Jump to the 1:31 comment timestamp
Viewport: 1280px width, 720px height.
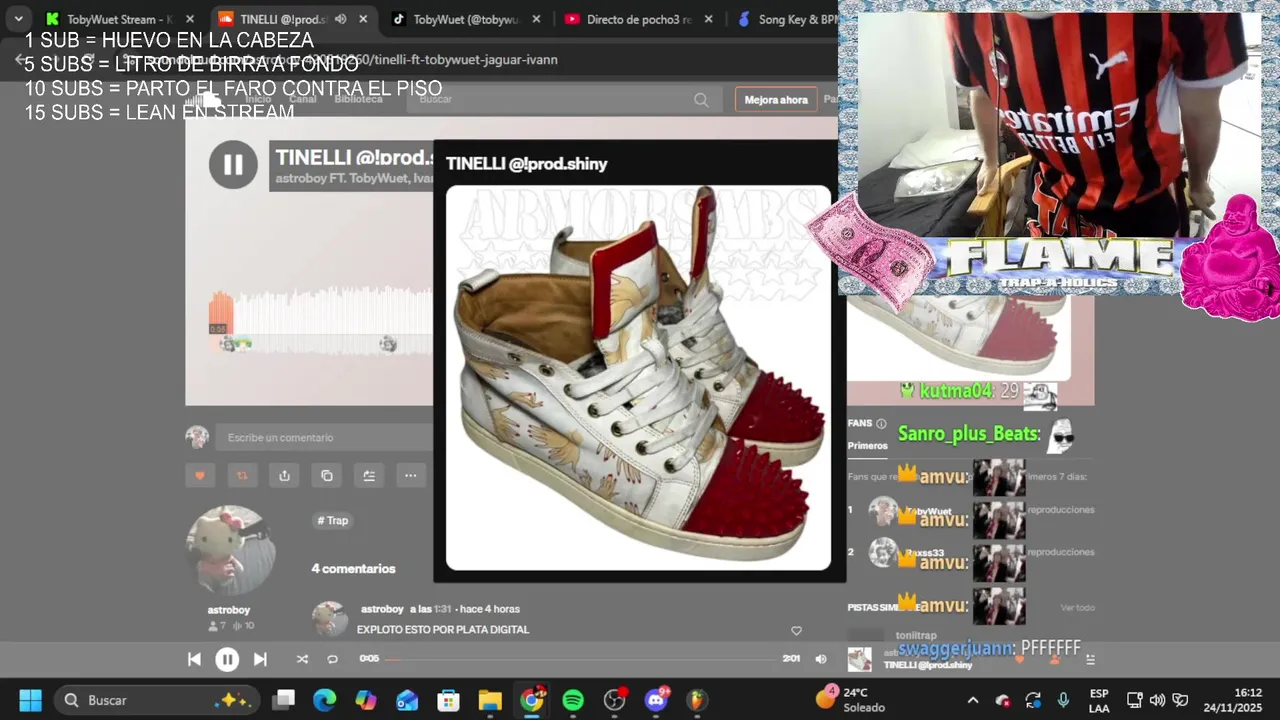point(443,609)
